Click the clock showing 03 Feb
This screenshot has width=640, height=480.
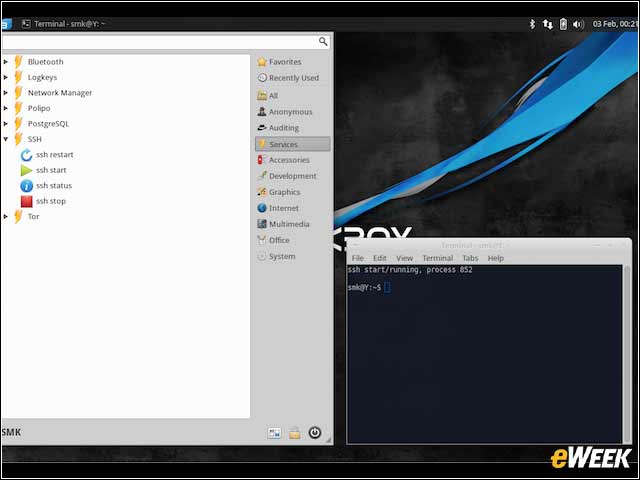(614, 24)
